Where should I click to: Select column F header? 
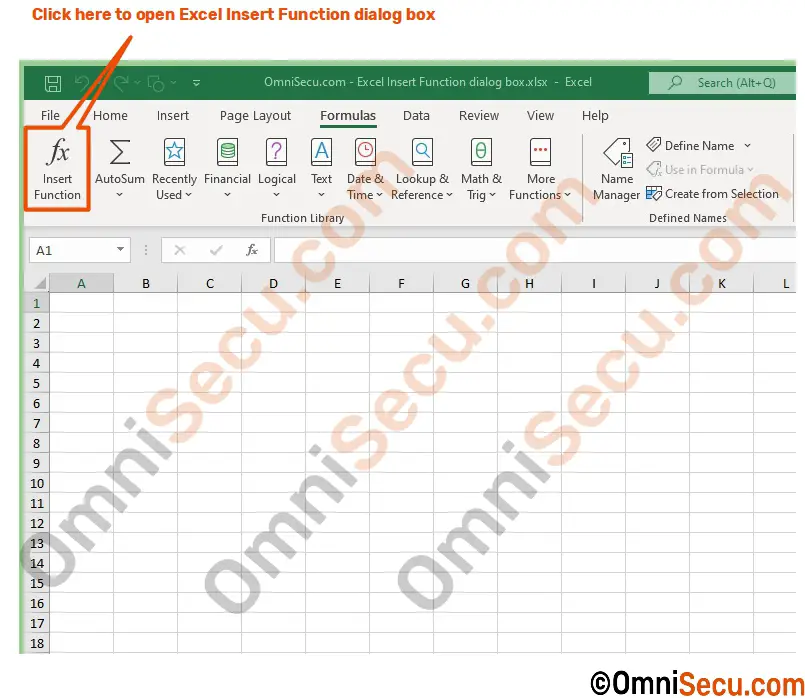401,283
